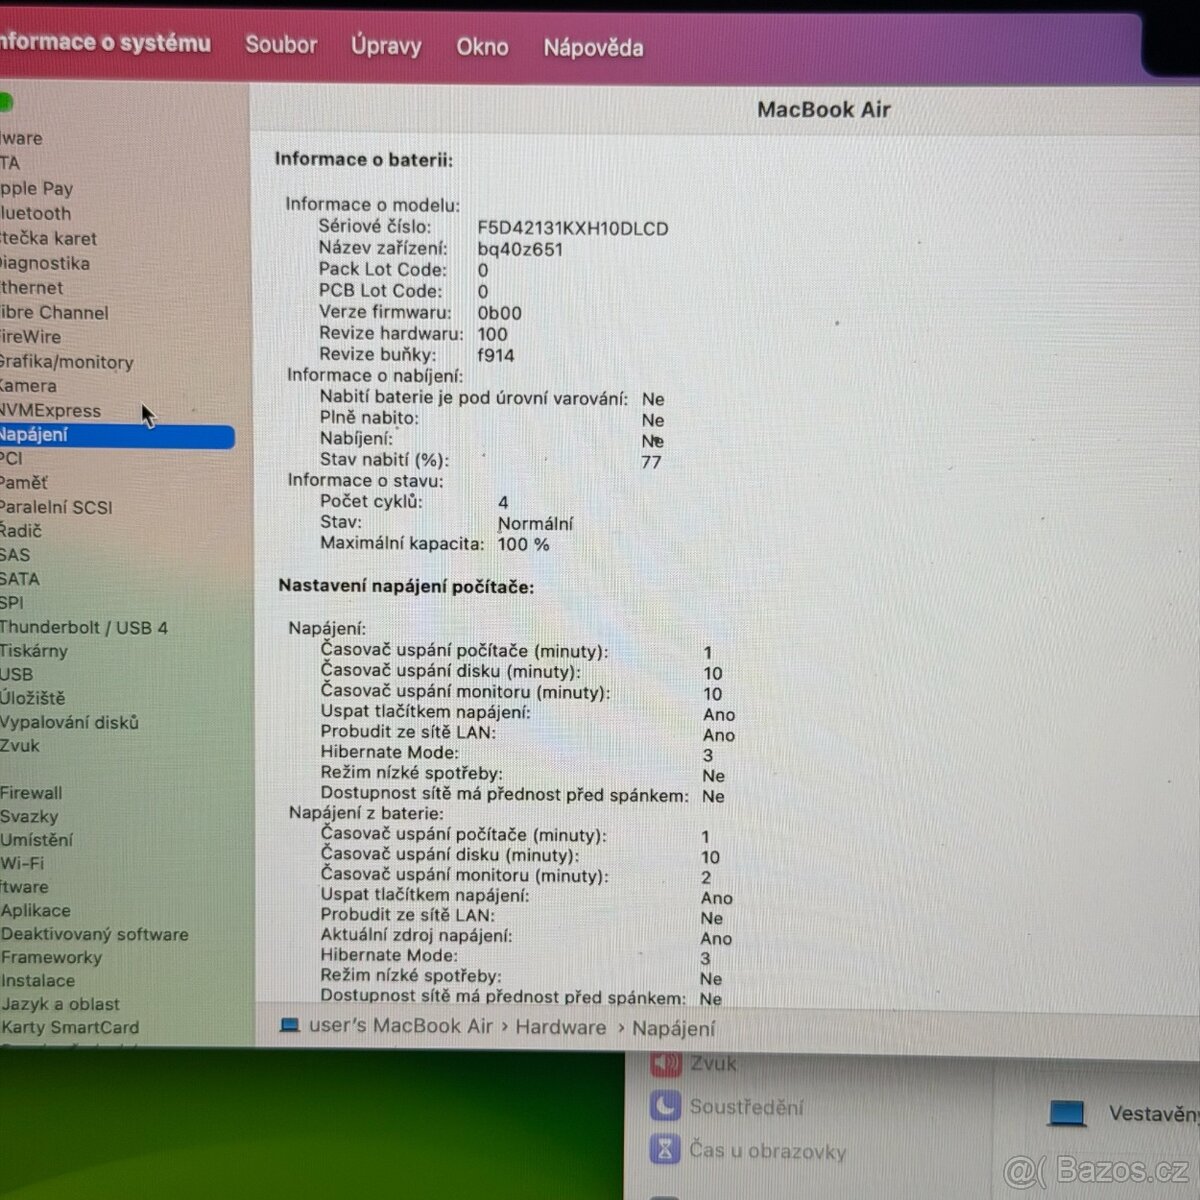Open the Nápověda menu

click(x=593, y=48)
